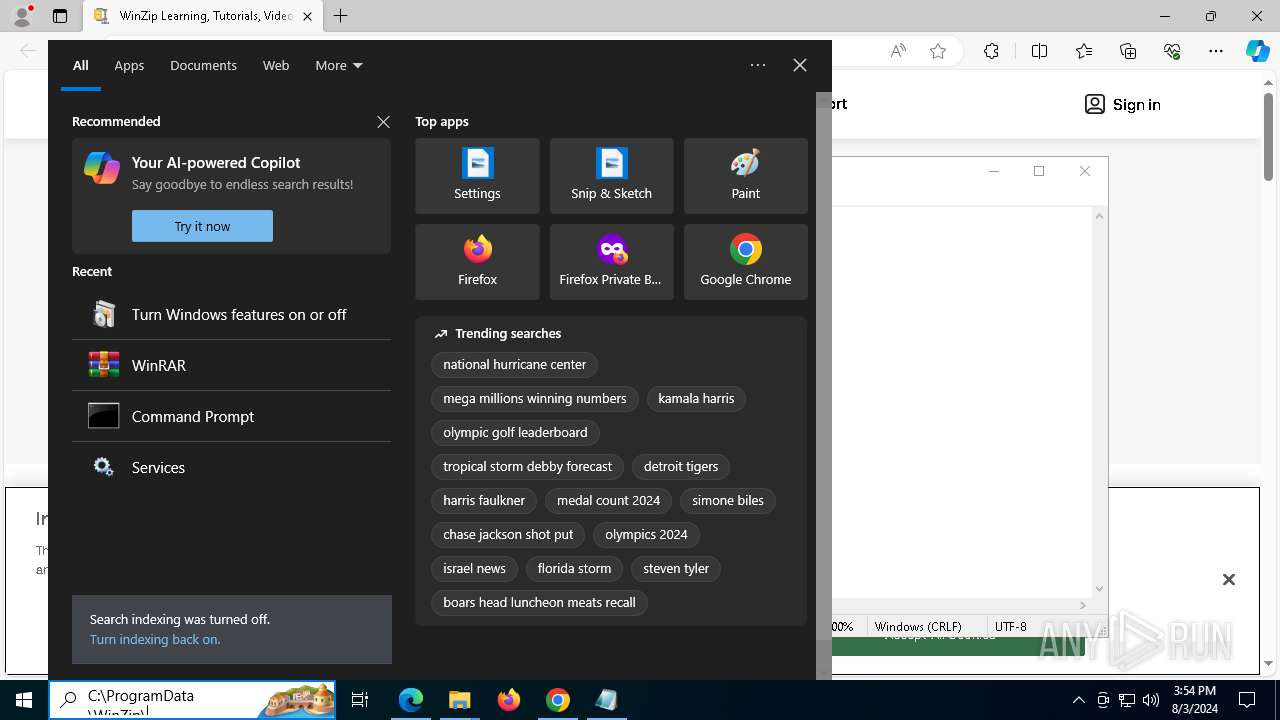
Task: Open network status in system tray
Action: point(1127,700)
